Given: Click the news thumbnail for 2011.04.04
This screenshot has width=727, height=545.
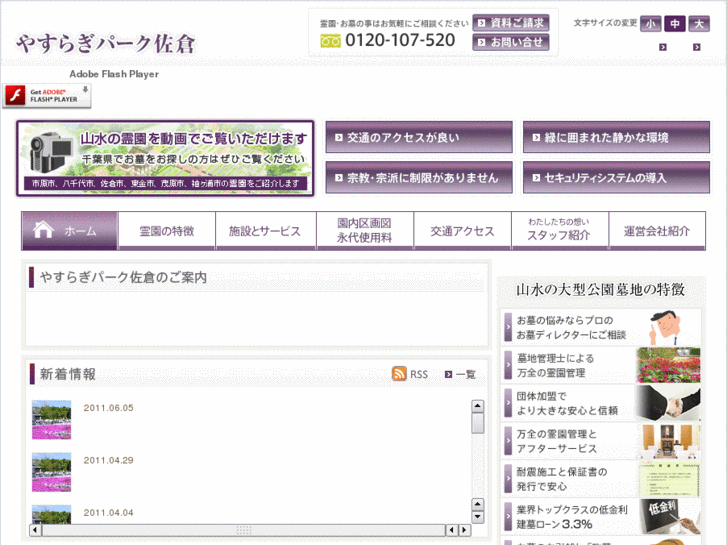Looking at the screenshot, I should click(51, 514).
